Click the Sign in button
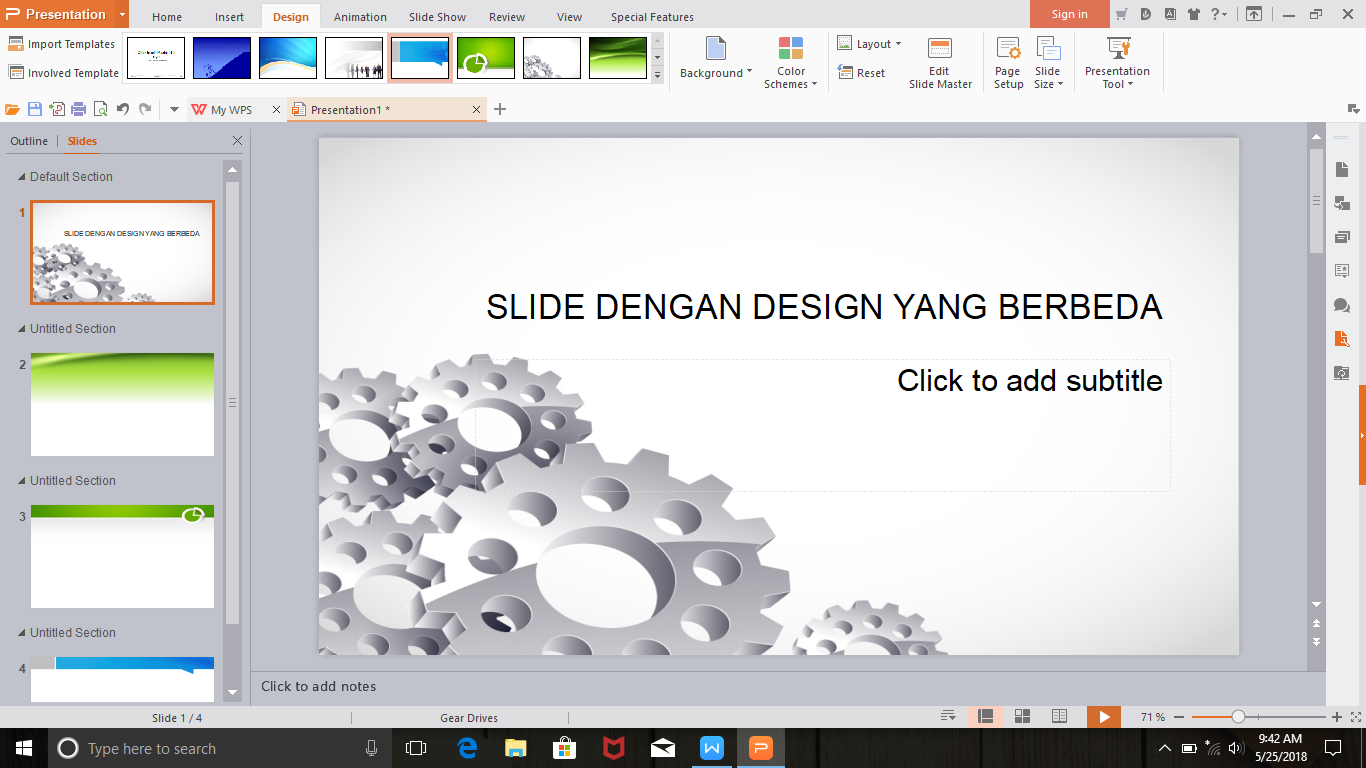This screenshot has height=768, width=1366. tap(1068, 14)
